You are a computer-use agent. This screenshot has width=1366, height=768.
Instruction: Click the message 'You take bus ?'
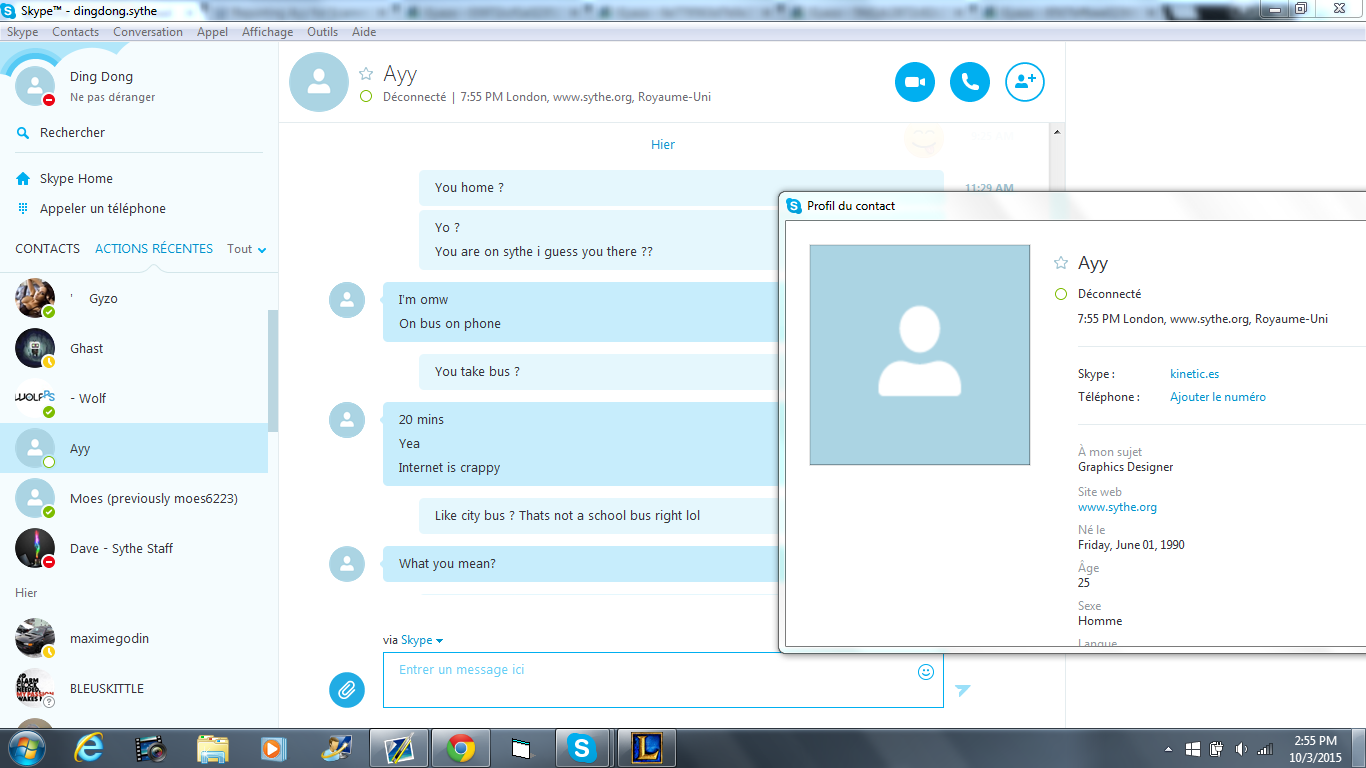click(477, 371)
